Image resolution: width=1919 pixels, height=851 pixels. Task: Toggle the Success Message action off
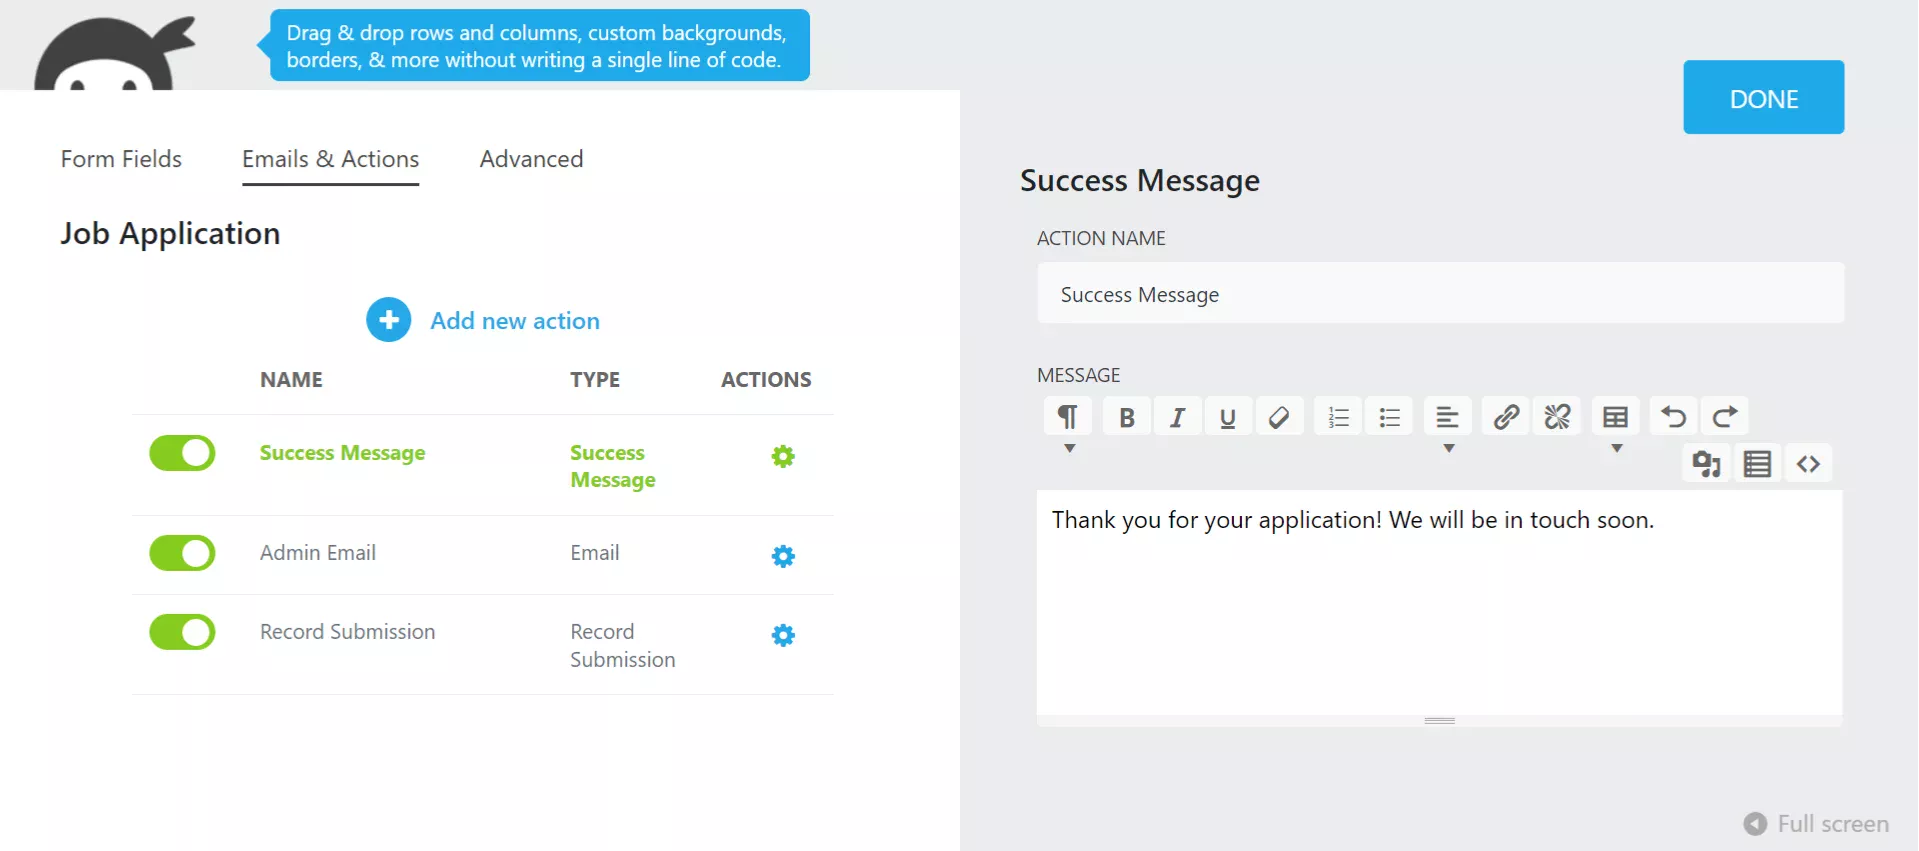(182, 453)
